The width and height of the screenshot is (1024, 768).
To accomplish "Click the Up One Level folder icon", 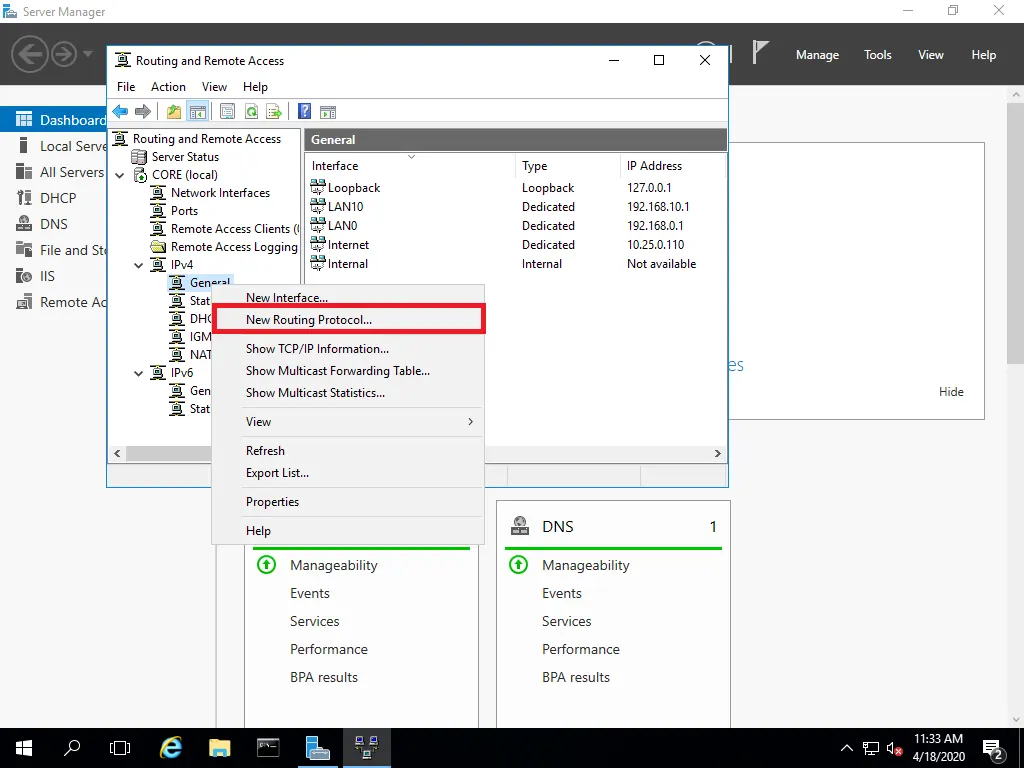I will pos(174,112).
